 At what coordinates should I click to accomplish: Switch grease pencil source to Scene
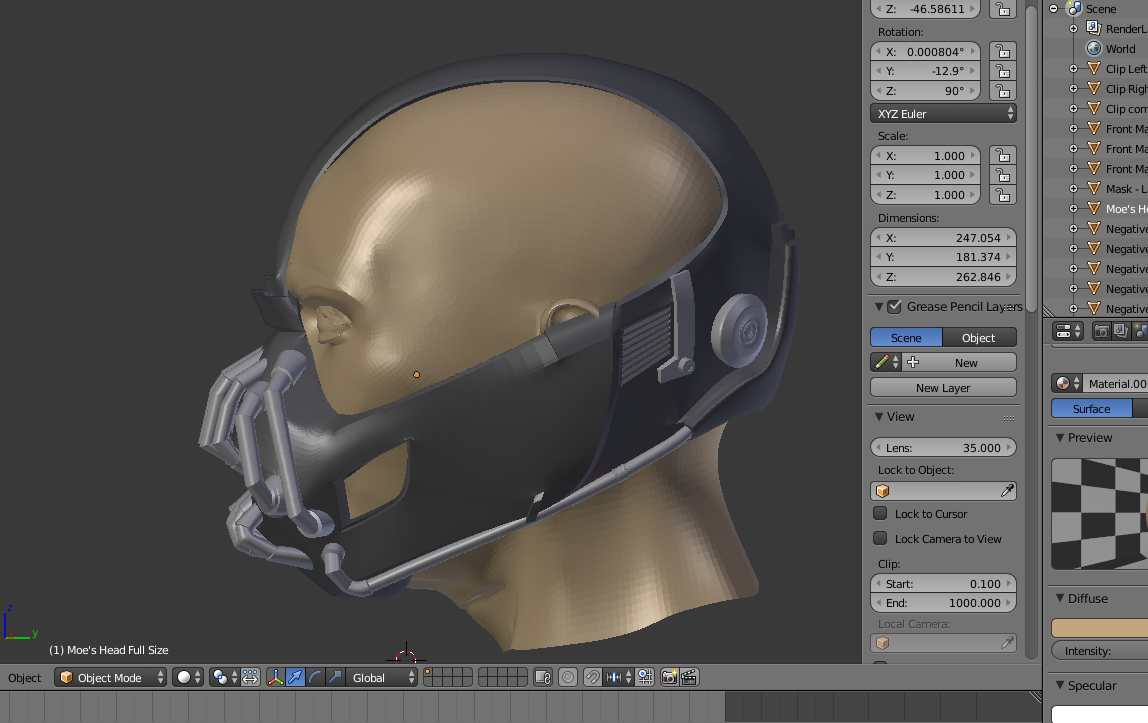pyautogui.click(x=906, y=337)
